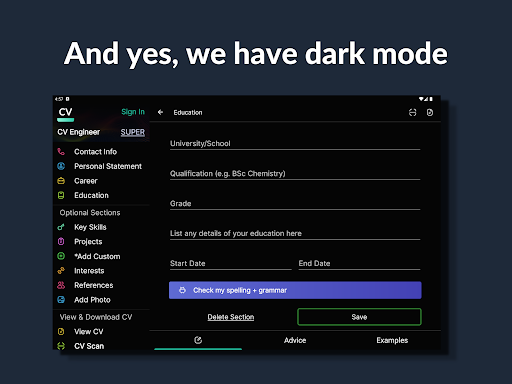Click the Delete Section link
This screenshot has height=384, width=512.
click(x=231, y=317)
